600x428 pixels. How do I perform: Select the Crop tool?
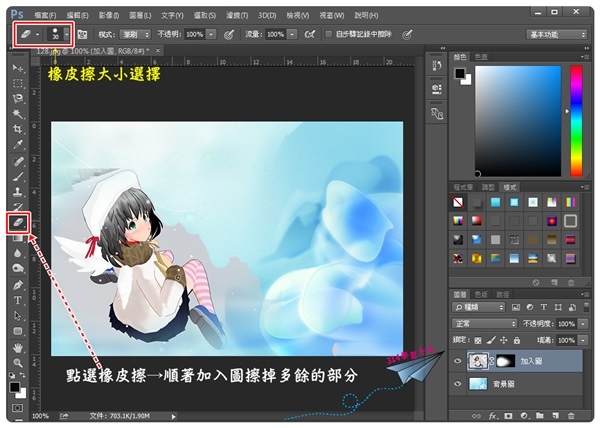(18, 129)
